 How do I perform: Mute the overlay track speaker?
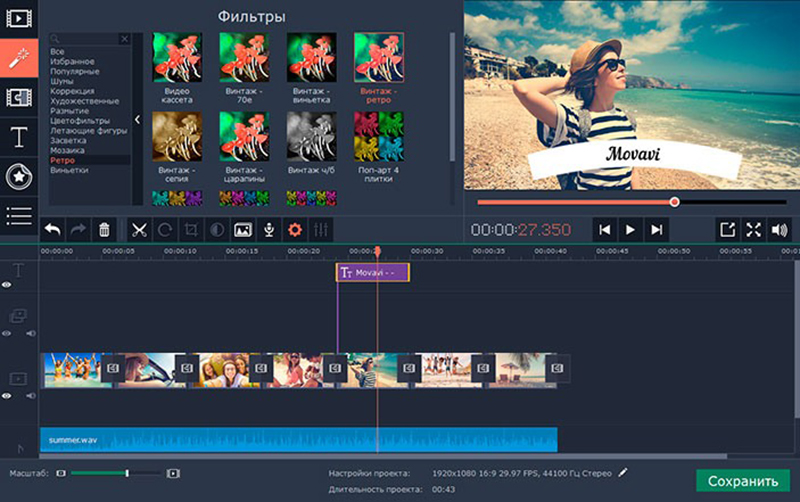[31, 333]
